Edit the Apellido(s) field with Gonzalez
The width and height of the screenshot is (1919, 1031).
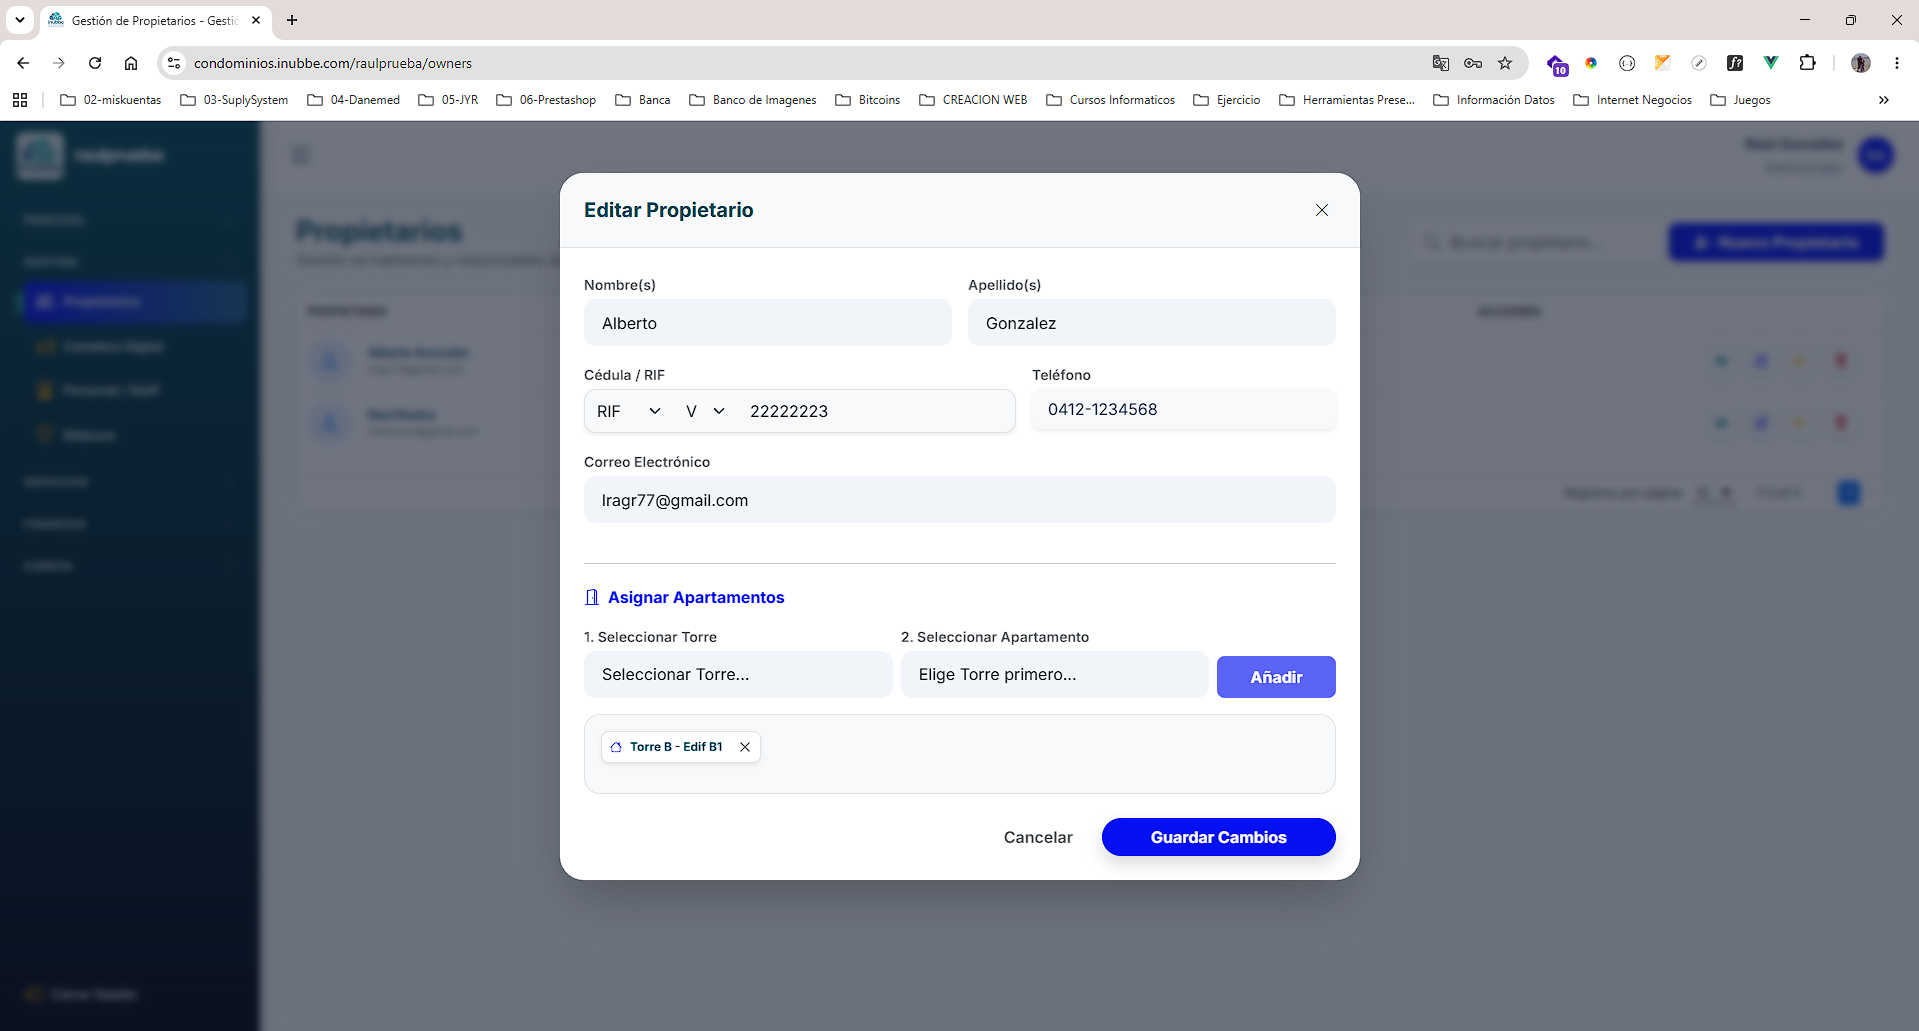1151,323
